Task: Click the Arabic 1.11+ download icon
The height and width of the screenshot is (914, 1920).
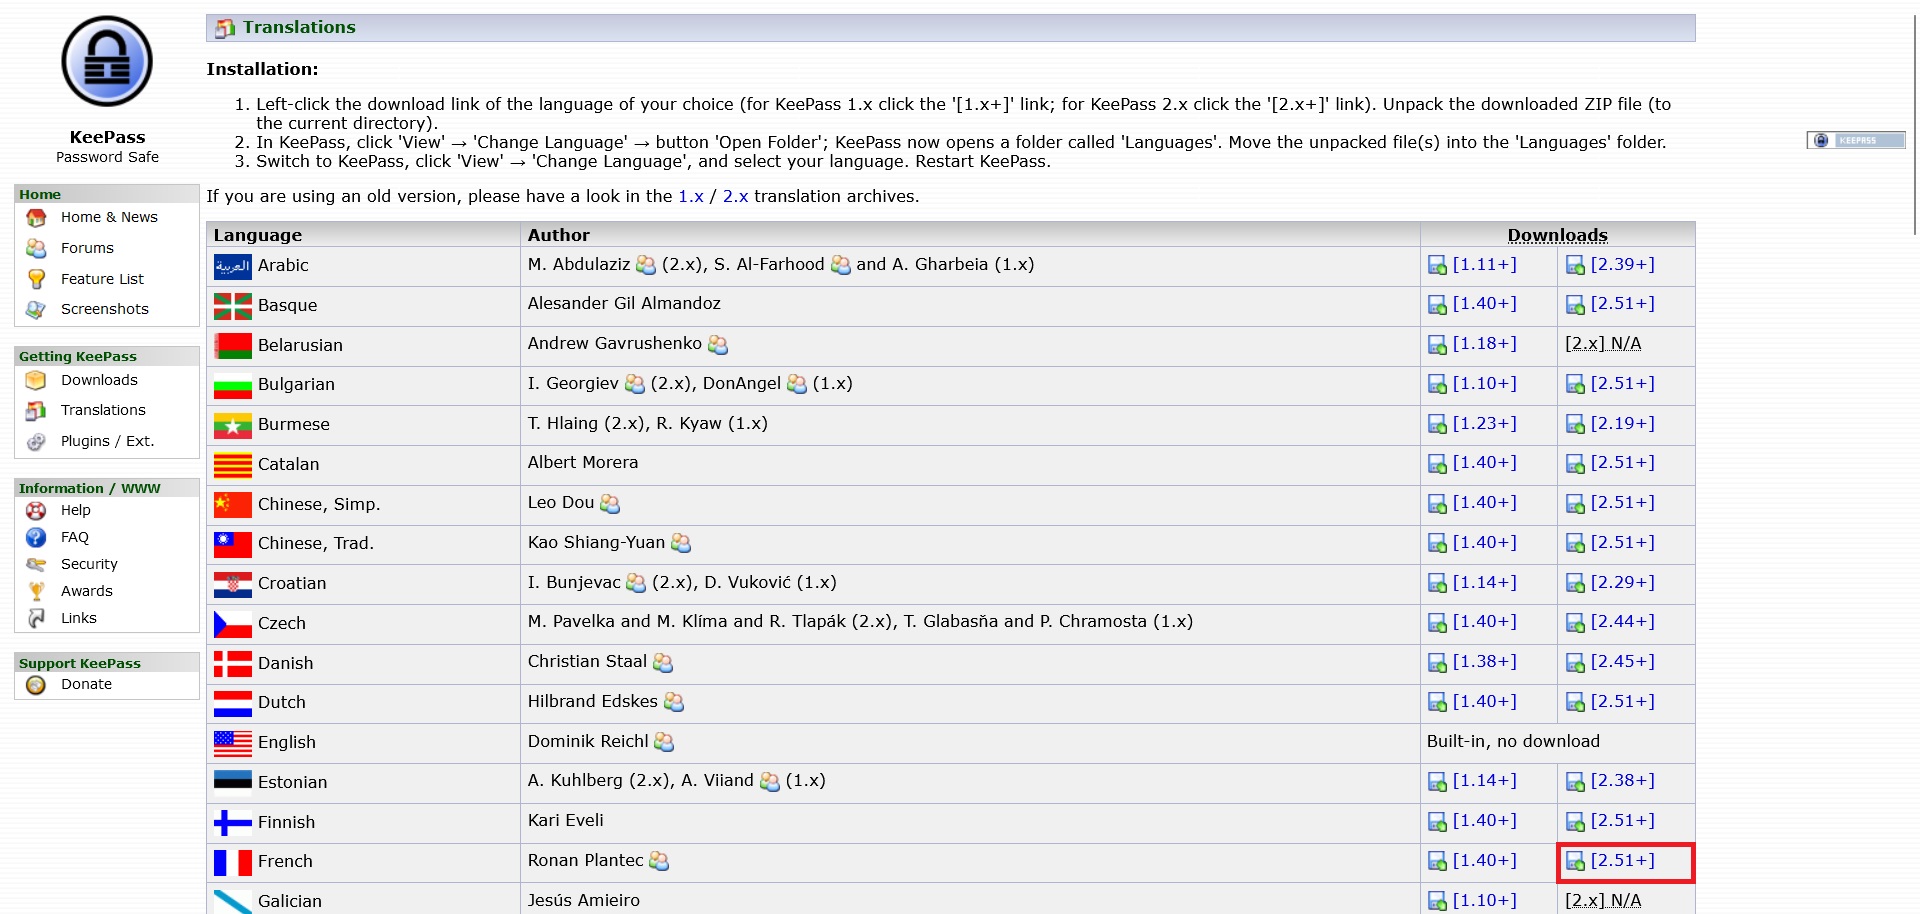Action: click(x=1437, y=266)
